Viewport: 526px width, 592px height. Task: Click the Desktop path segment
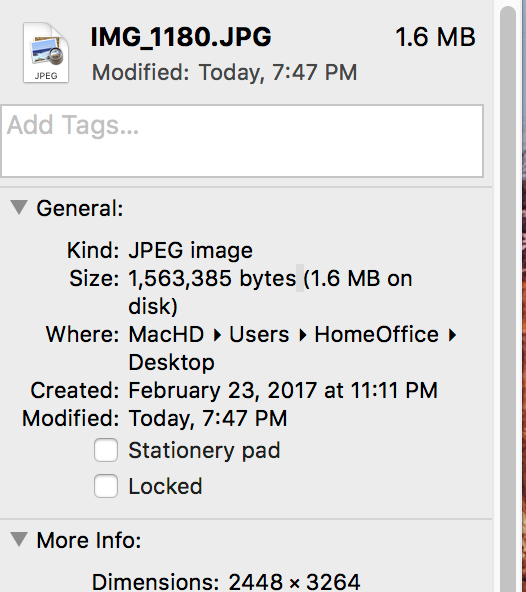171,363
